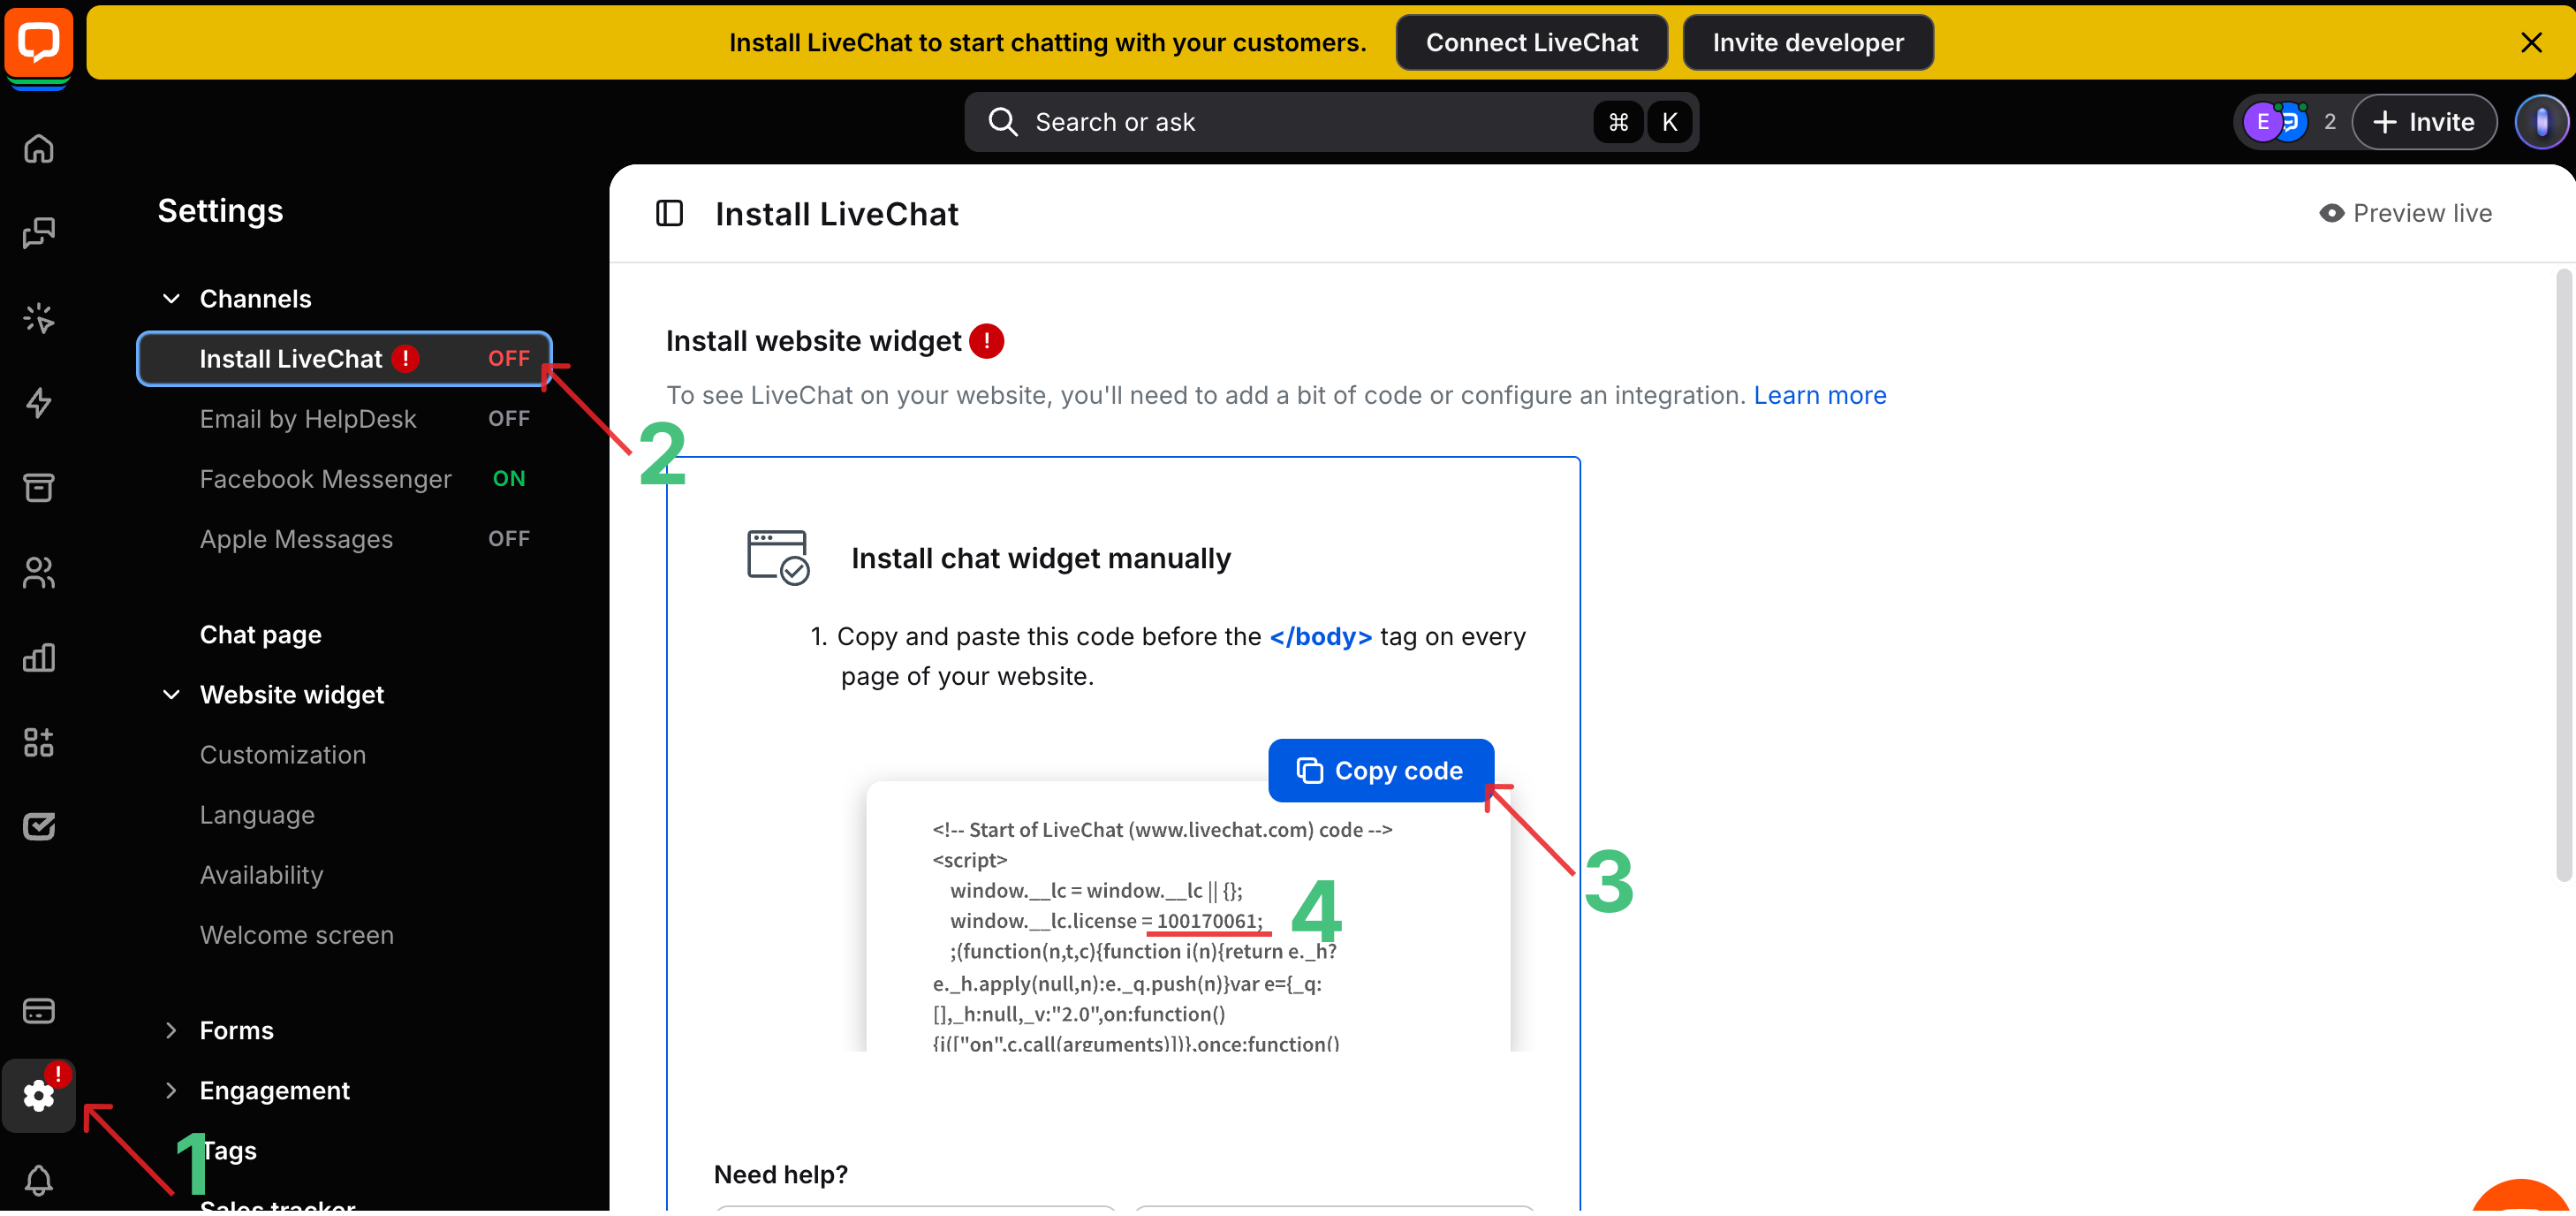Open the Archives box icon

click(x=38, y=487)
